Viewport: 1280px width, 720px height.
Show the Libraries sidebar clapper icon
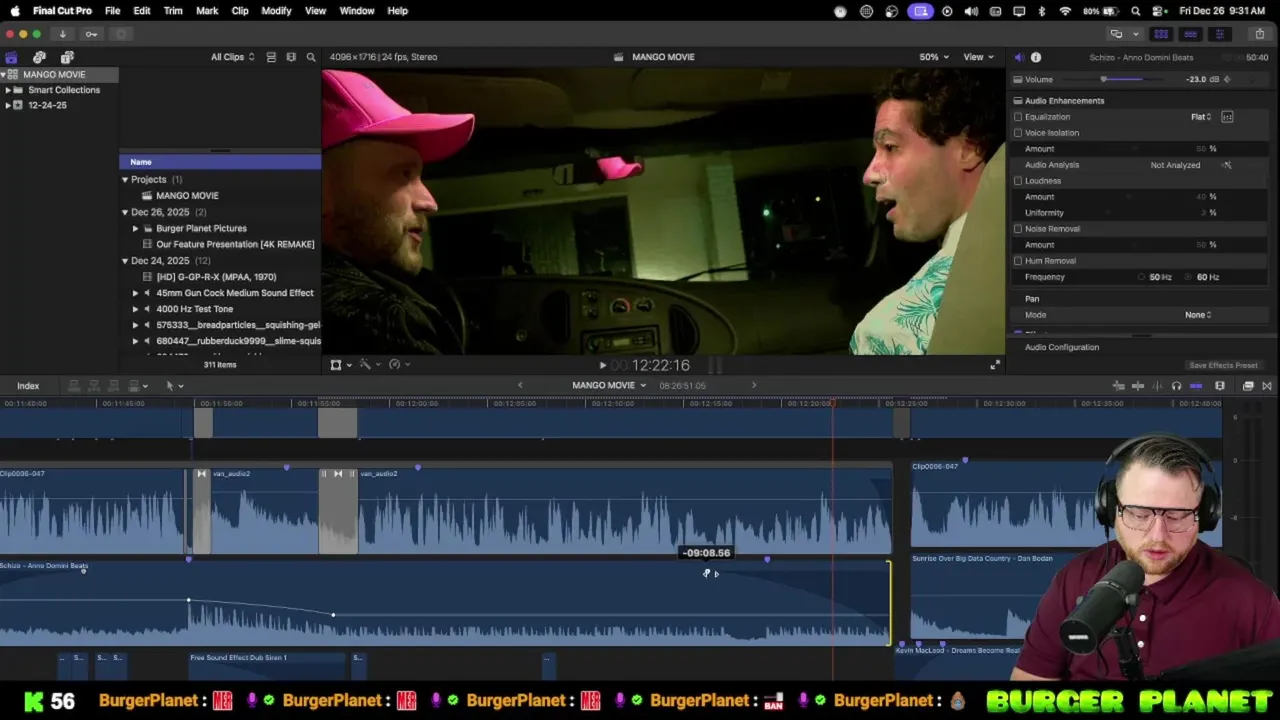pyautogui.click(x=11, y=57)
